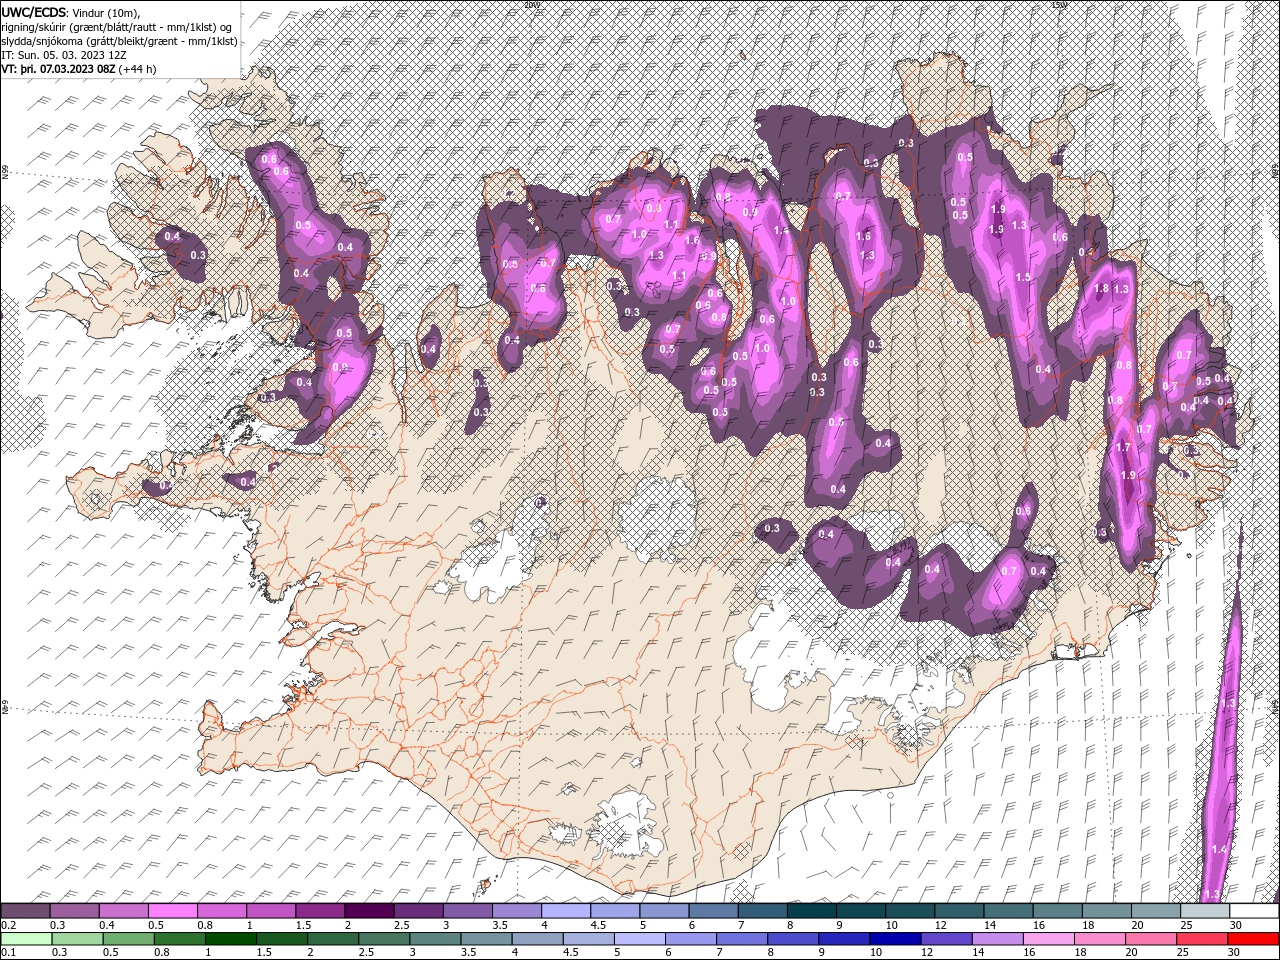This screenshot has width=1280, height=960.
Task: Click top-row swatch between 1.5 and 2
Action: click(x=320, y=911)
